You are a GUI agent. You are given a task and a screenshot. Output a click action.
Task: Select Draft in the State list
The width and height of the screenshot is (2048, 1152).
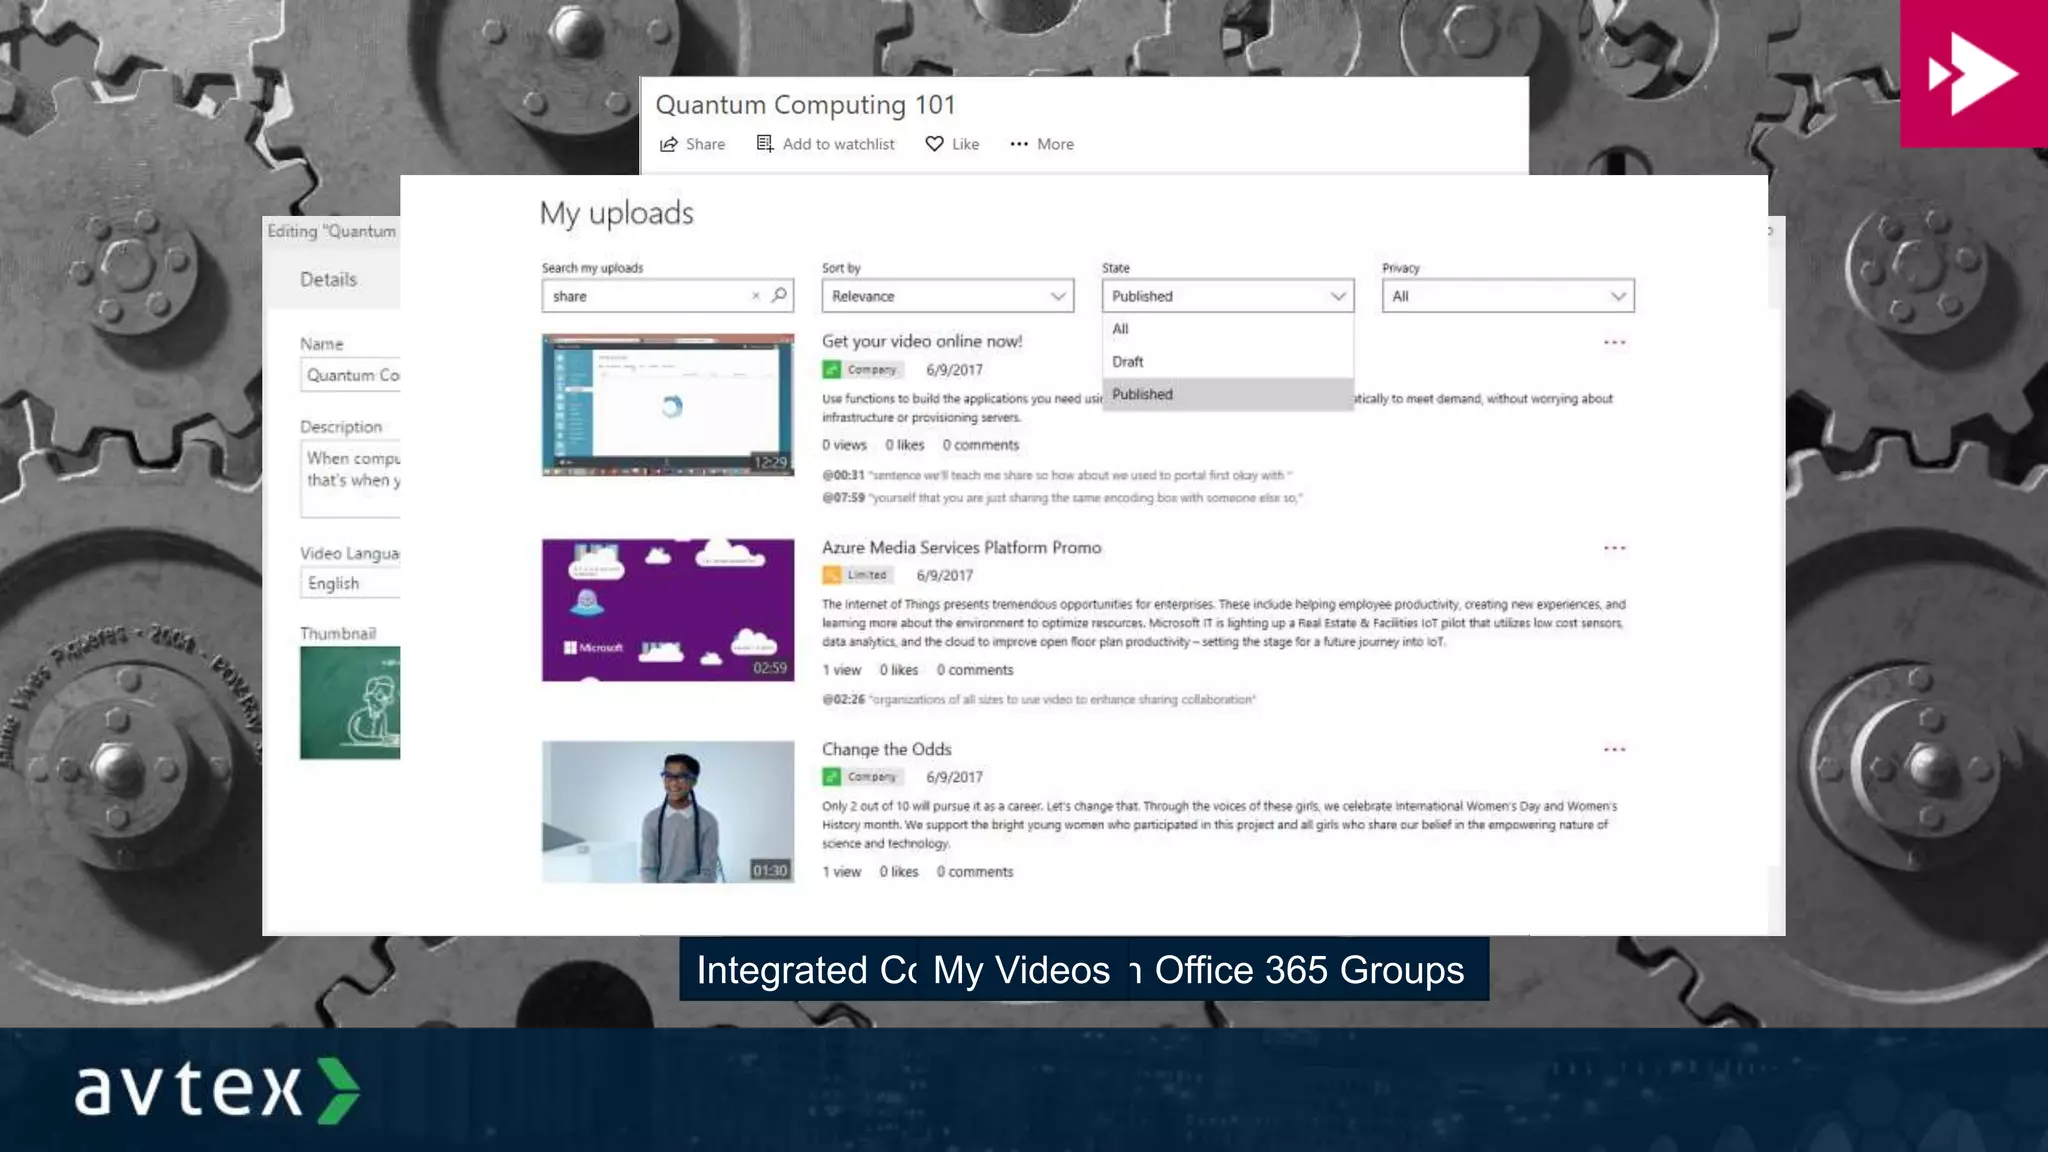1227,362
